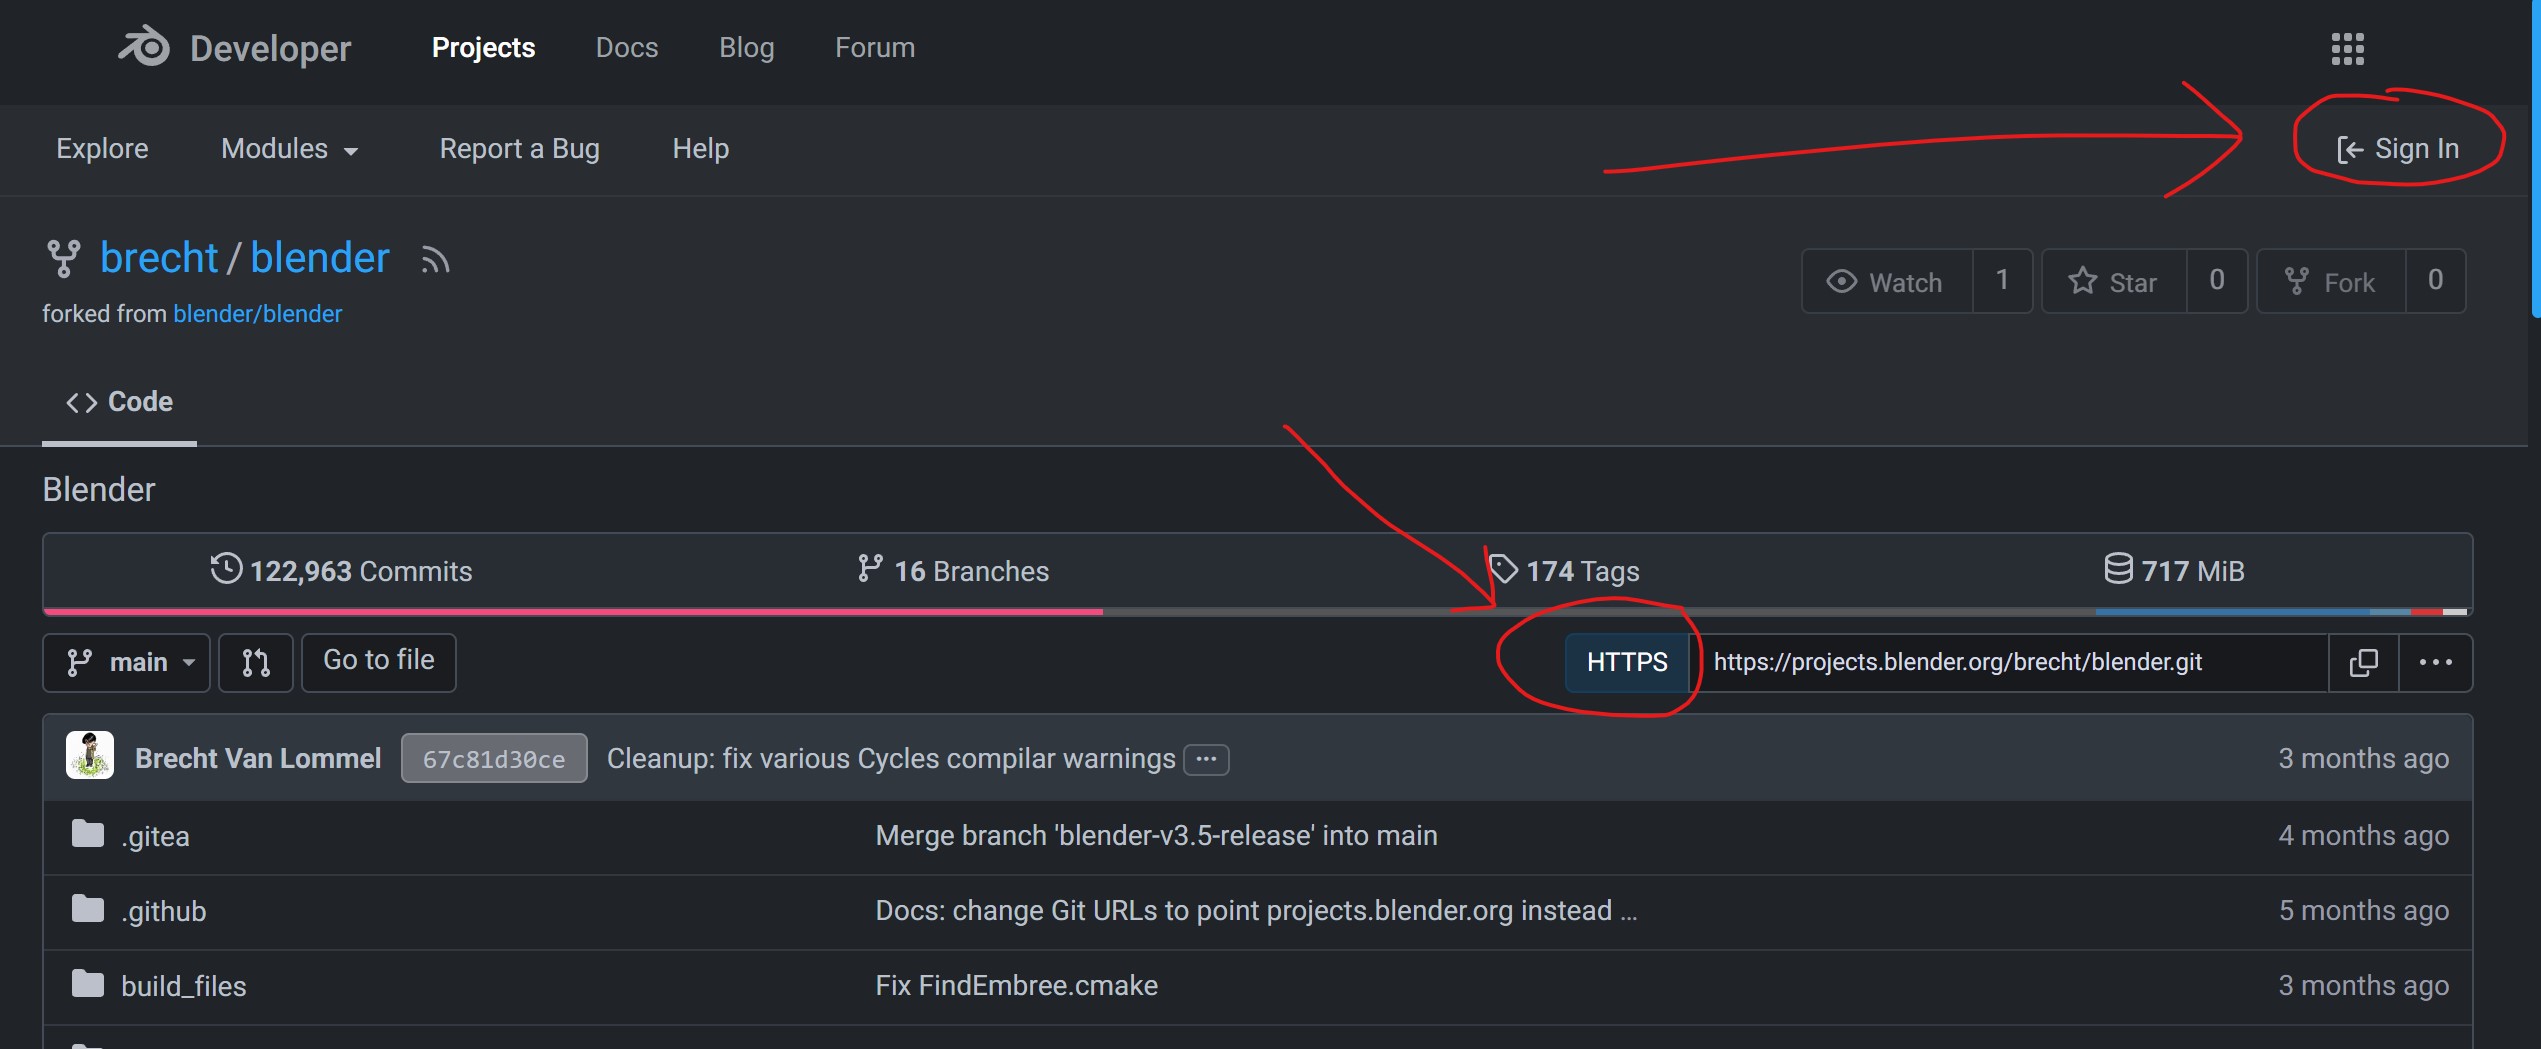Open the apps grid menu icon
Screen dimensions: 2541x1049
2347,48
